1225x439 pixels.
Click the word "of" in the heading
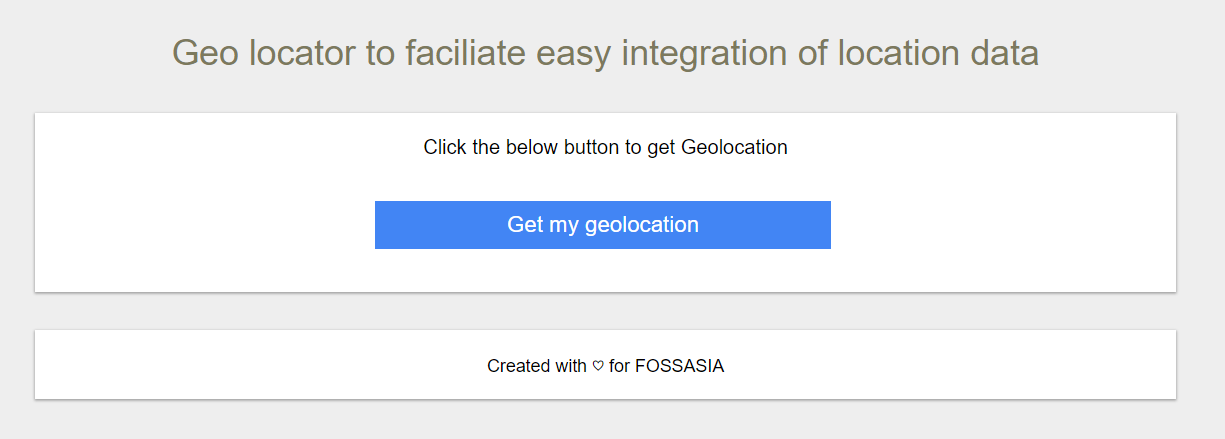[x=813, y=53]
